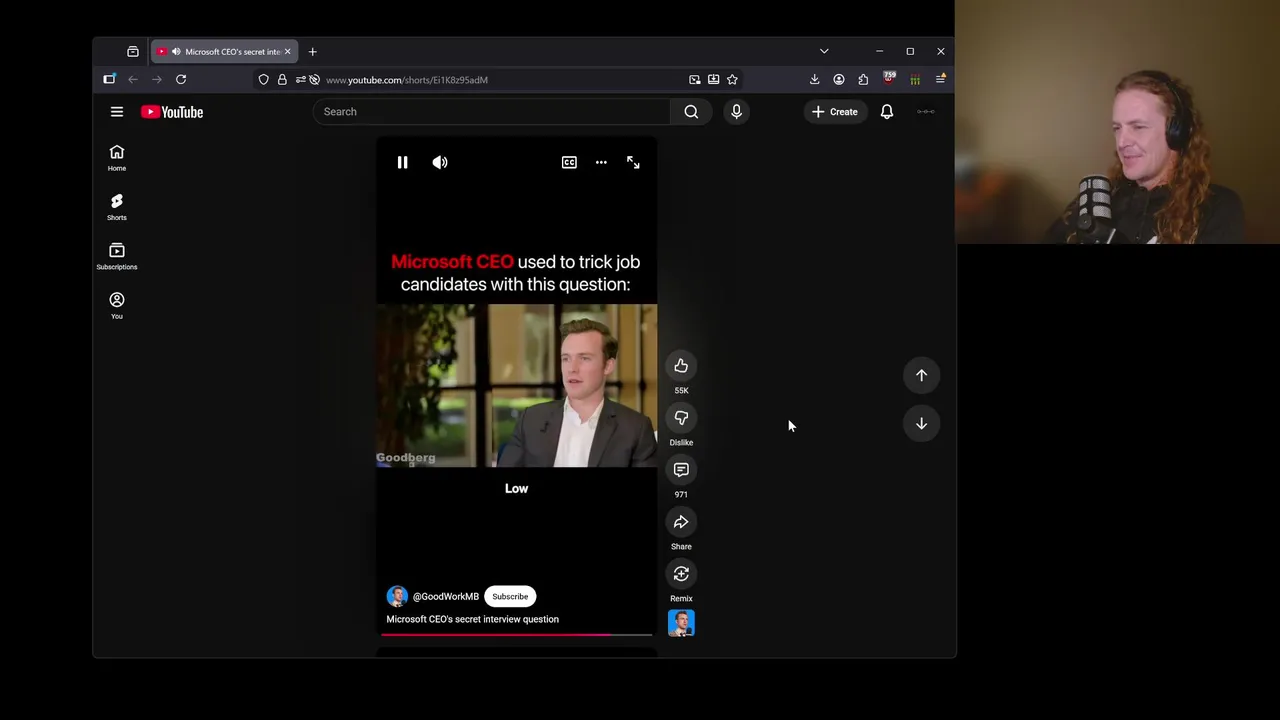Seek using the red video progress bar
The height and width of the screenshot is (720, 1280).
[x=516, y=634]
